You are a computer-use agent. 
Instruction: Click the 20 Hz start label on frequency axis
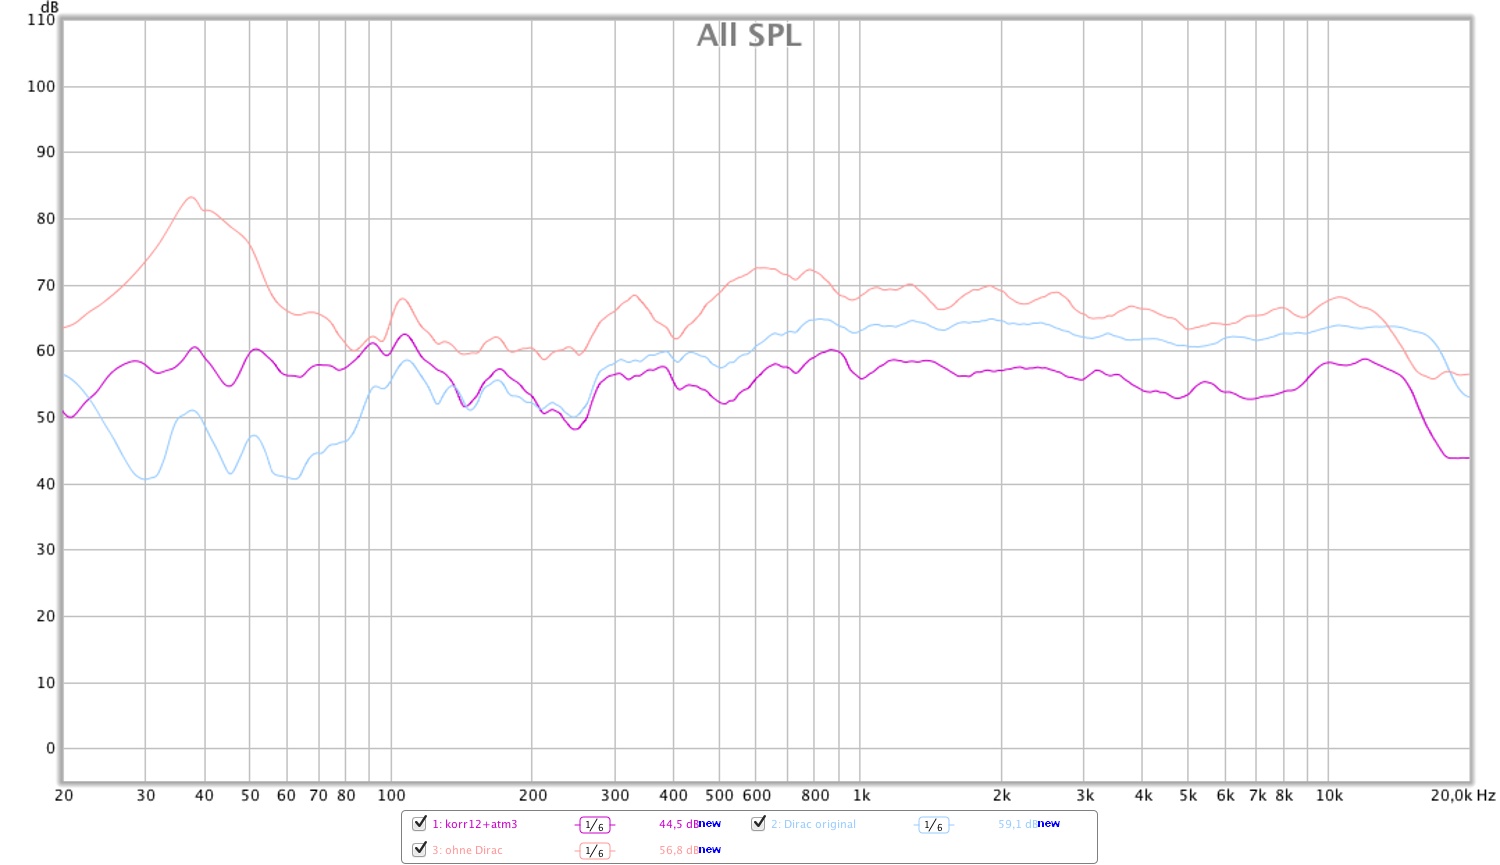pos(64,796)
